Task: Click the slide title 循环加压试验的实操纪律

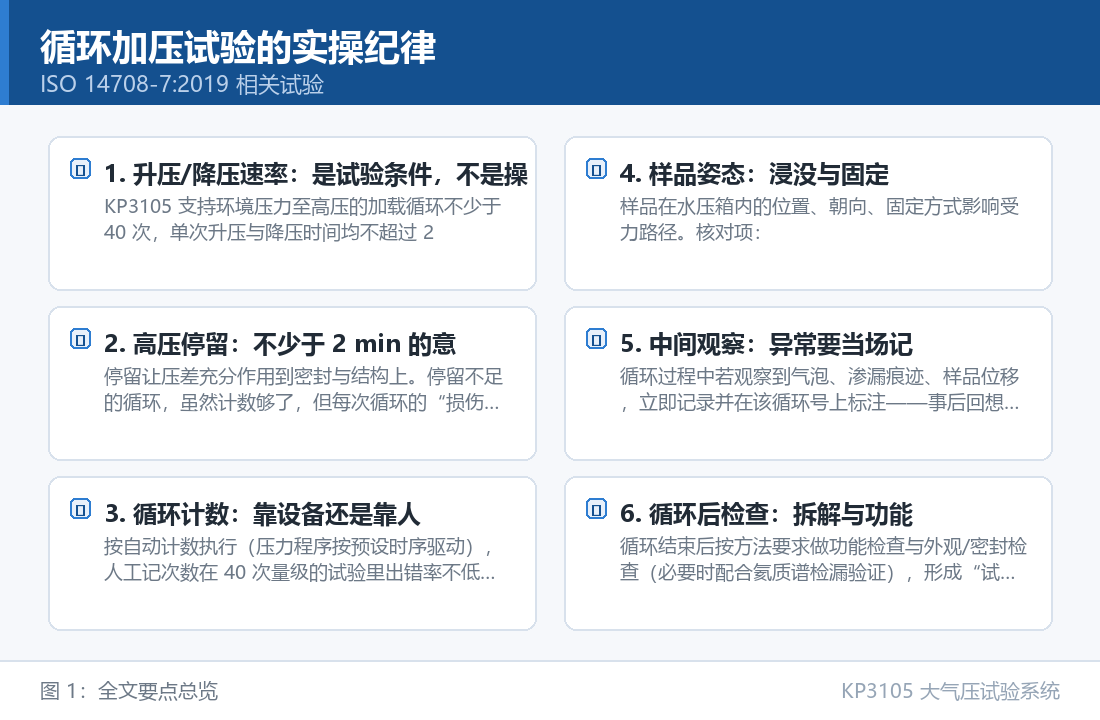Action: (x=238, y=48)
